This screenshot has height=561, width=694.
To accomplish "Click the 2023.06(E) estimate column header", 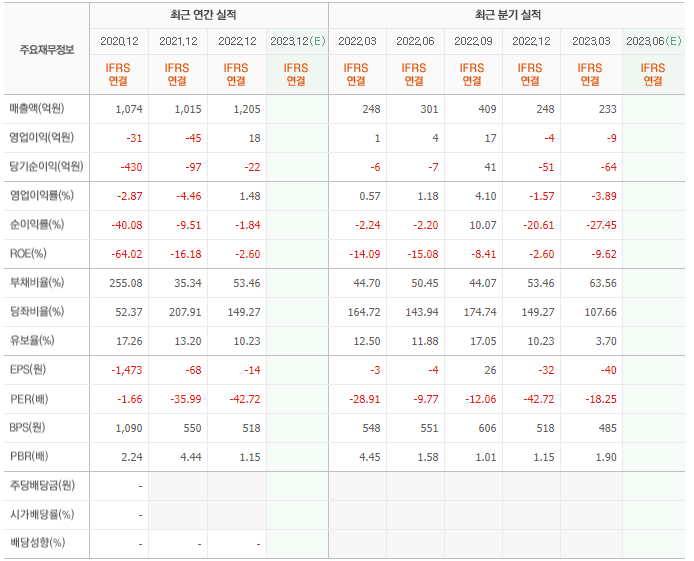I will (x=654, y=41).
